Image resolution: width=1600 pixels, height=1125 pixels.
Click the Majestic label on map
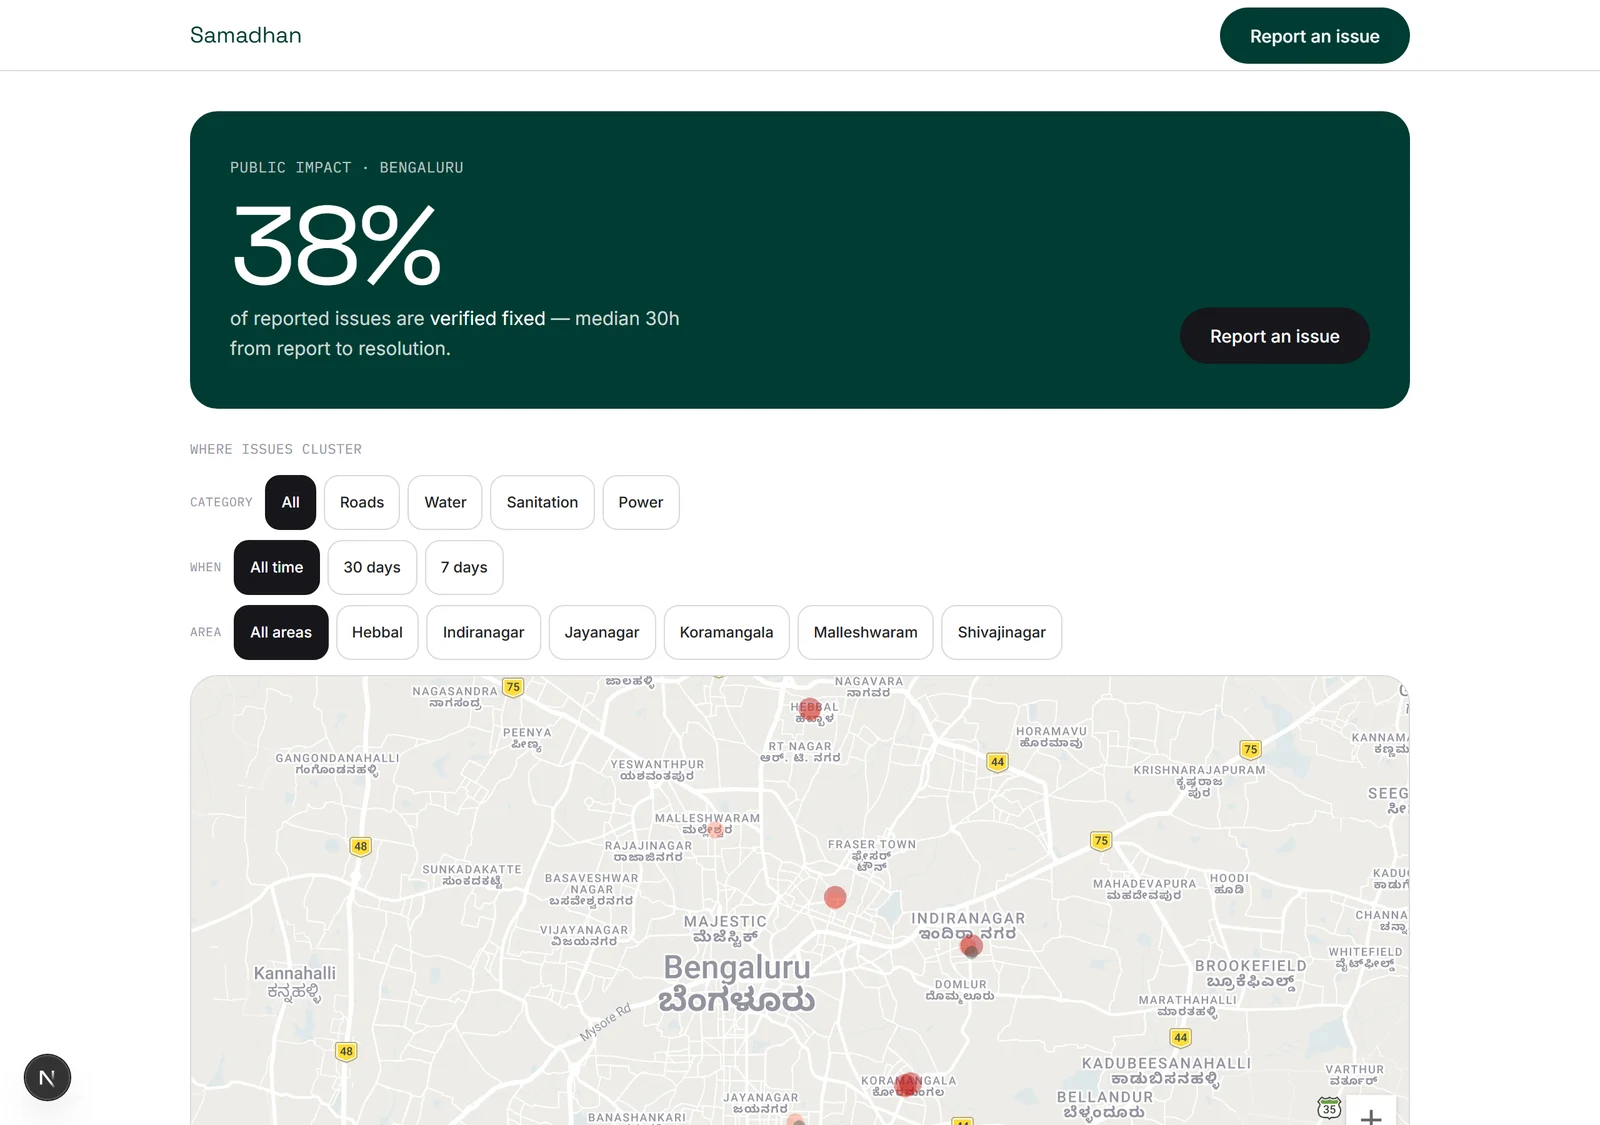coord(725,929)
